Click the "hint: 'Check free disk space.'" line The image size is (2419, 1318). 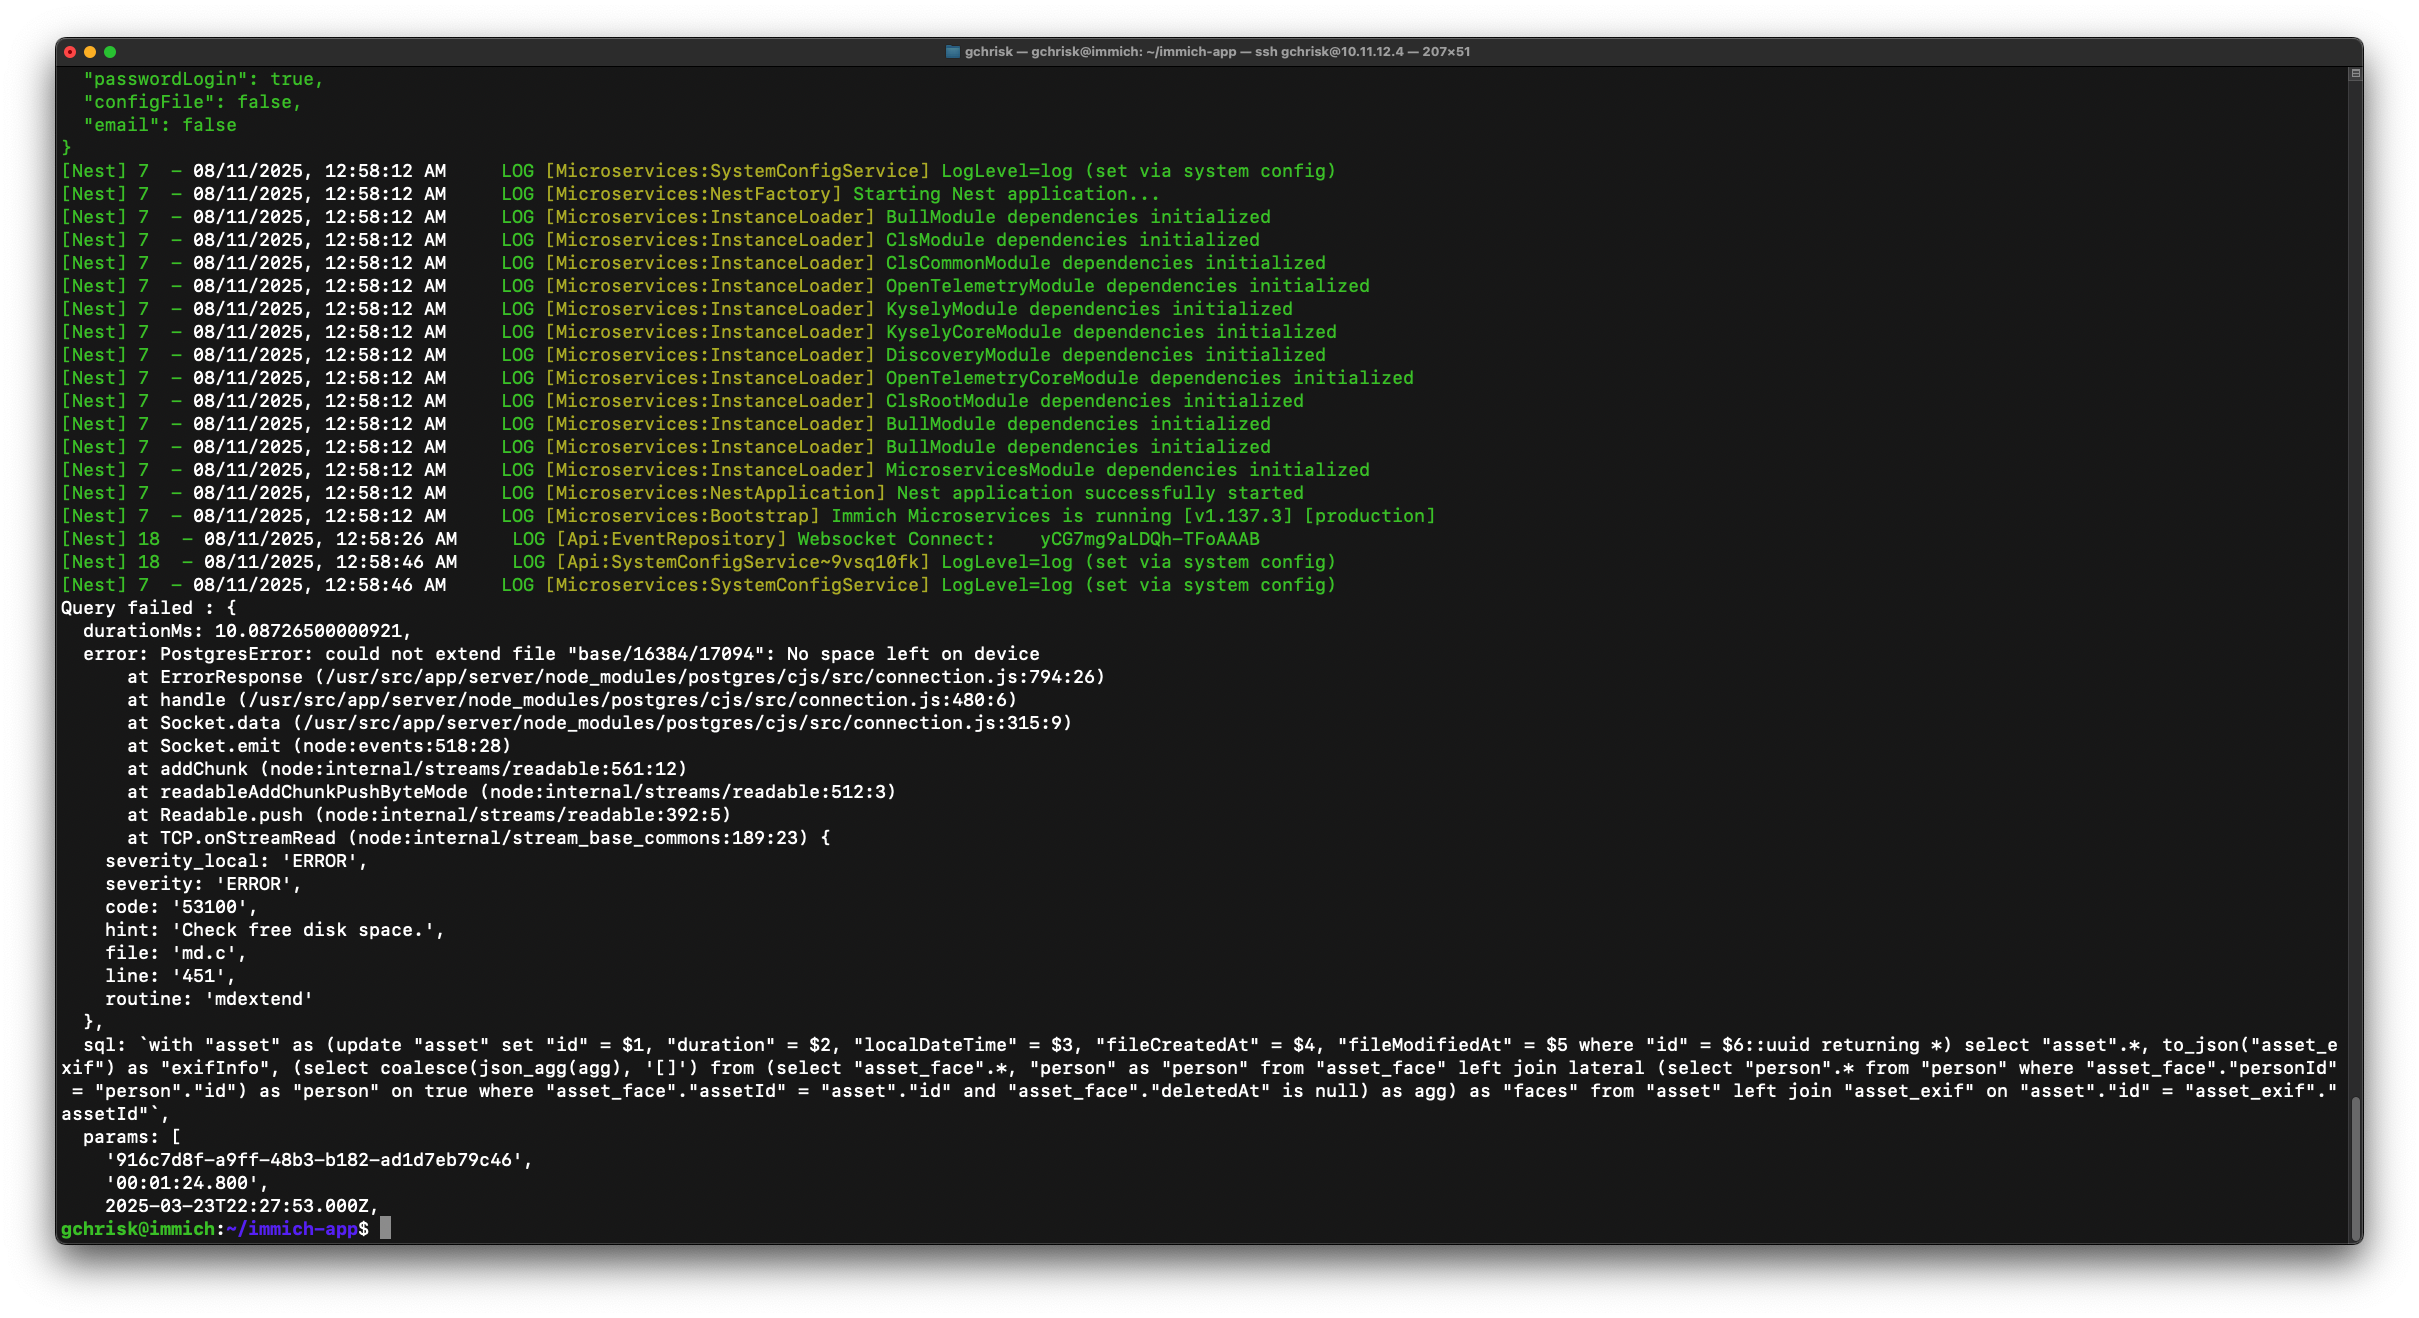click(274, 930)
